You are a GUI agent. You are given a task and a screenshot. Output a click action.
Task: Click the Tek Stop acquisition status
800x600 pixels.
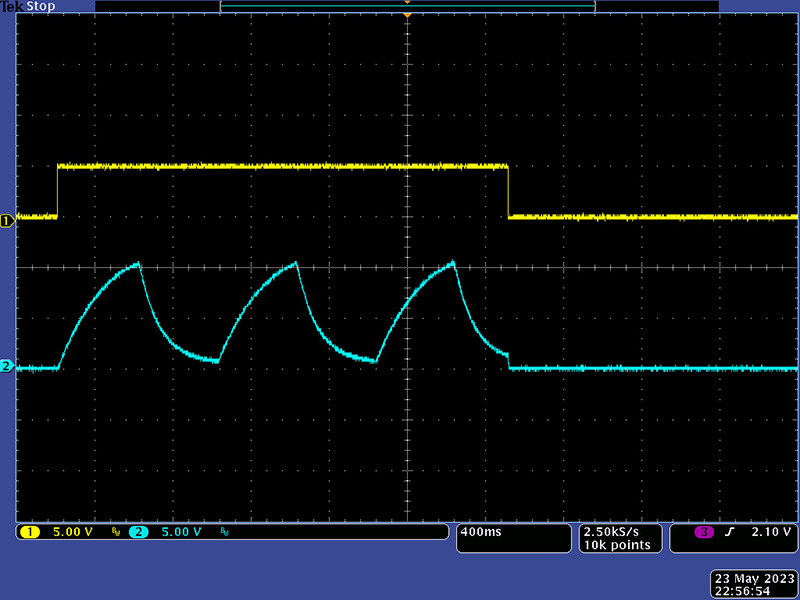pyautogui.click(x=28, y=6)
